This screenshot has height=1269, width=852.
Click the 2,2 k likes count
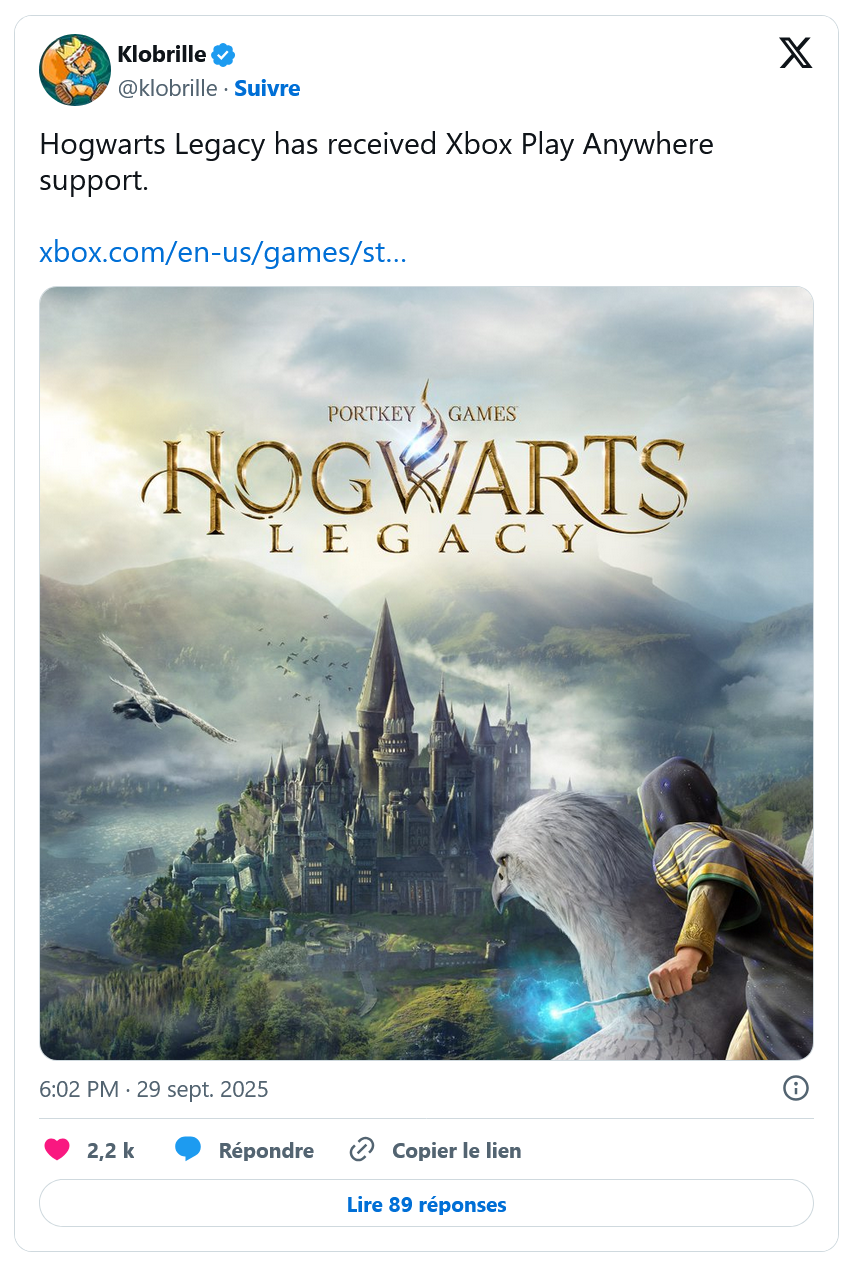click(x=111, y=1151)
